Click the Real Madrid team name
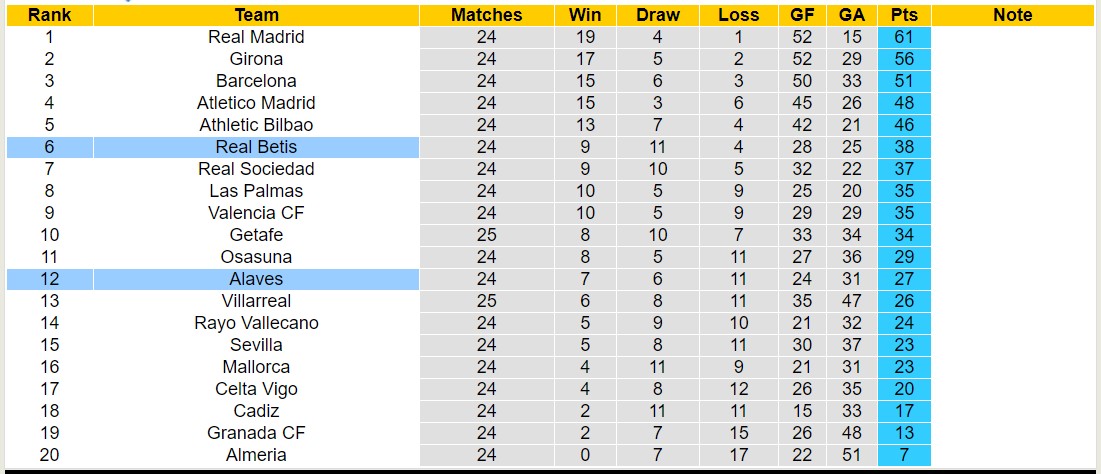This screenshot has width=1101, height=474. pyautogui.click(x=256, y=37)
